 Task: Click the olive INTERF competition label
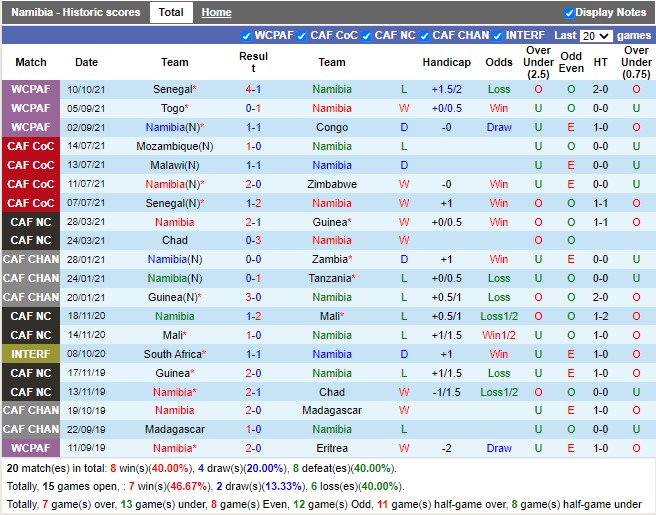31,354
